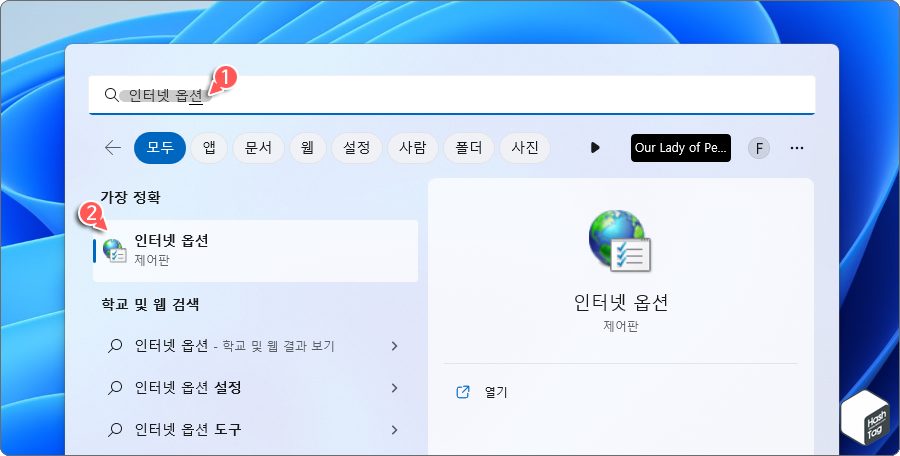Click the open-in-new-window icon beside 열기
Screen dimensions: 900x456
(462, 392)
